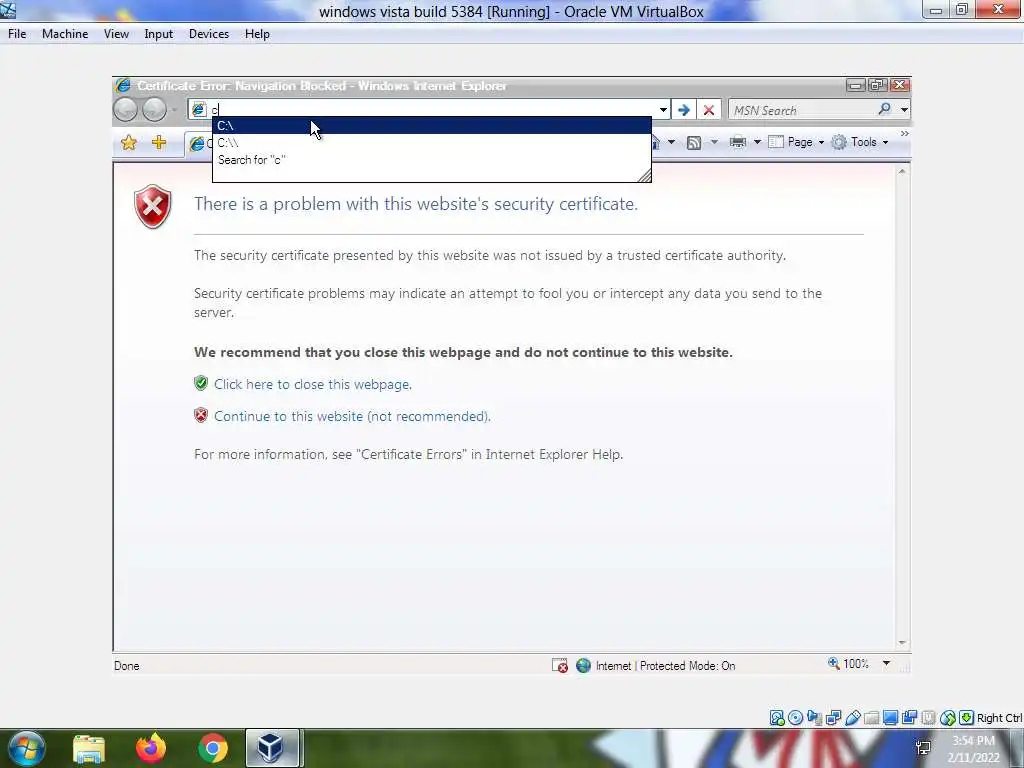Click "Continue to this website (not recommended)" link

pyautogui.click(x=352, y=416)
